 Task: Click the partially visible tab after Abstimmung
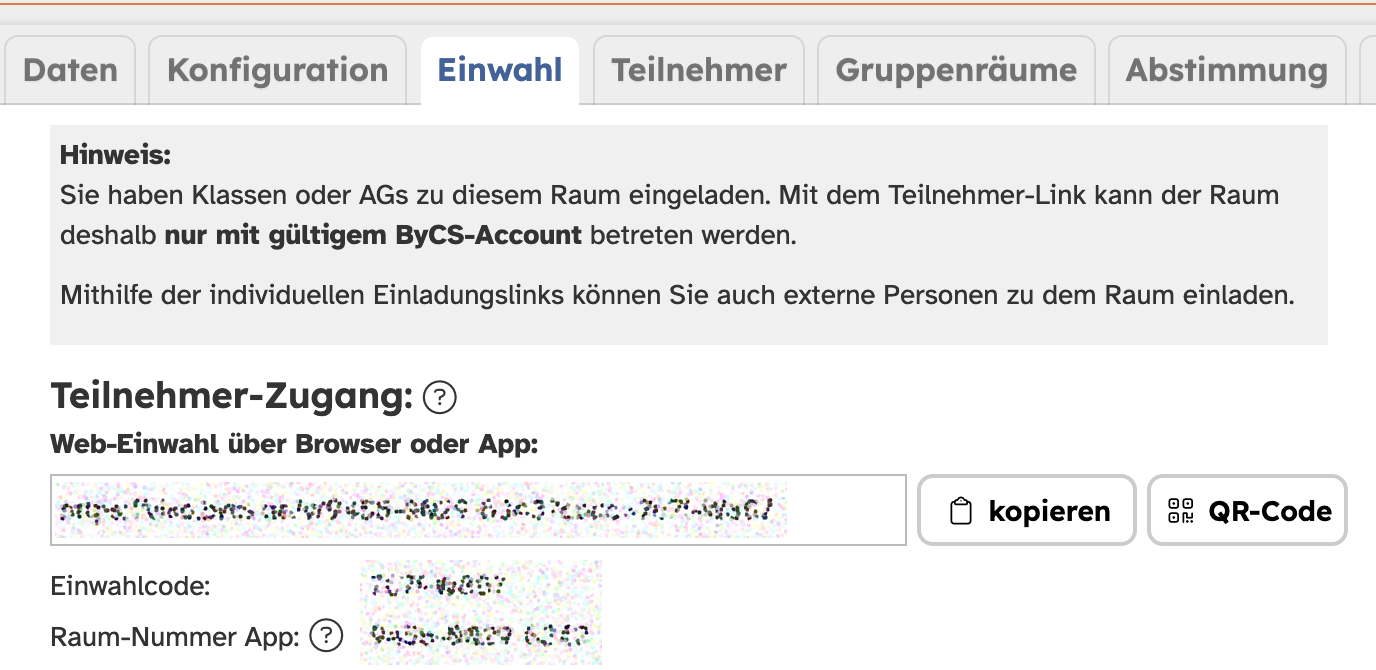pyautogui.click(x=1367, y=70)
